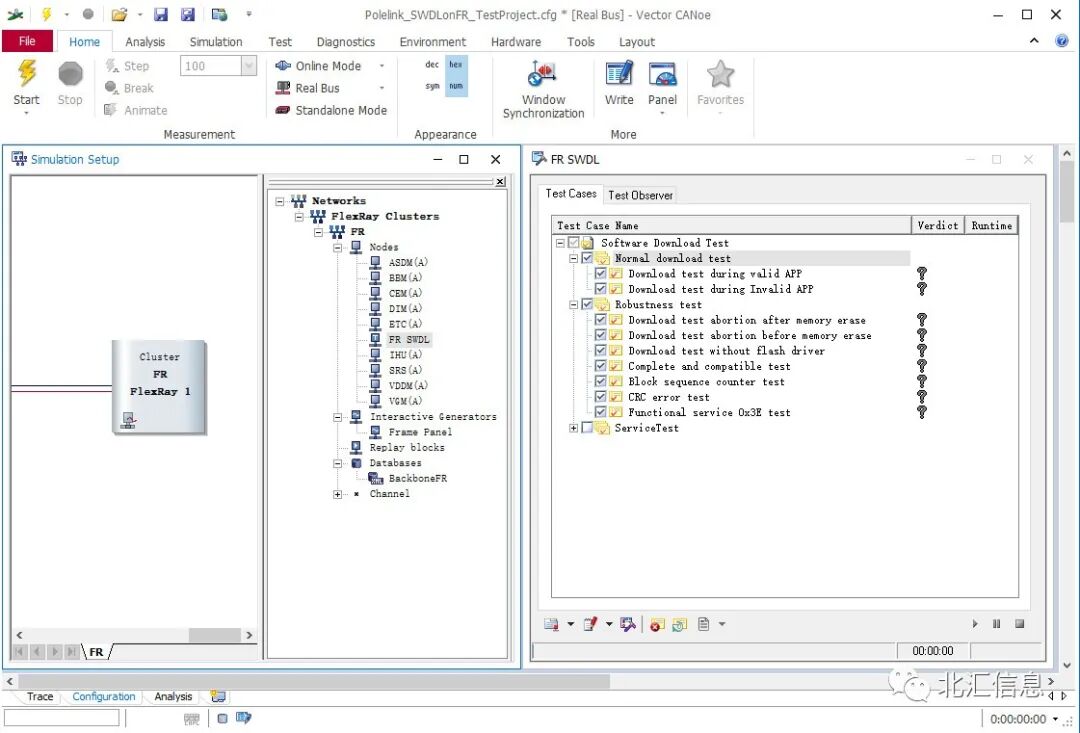Click the configure tool icon in FR SWDL toolbar
Image resolution: width=1080 pixels, height=733 pixels.
627,624
